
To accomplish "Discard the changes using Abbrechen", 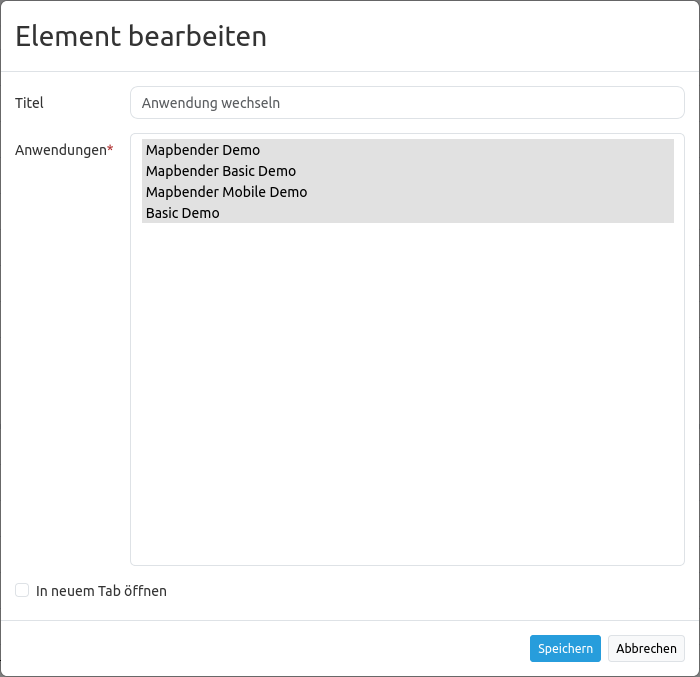I will point(646,649).
